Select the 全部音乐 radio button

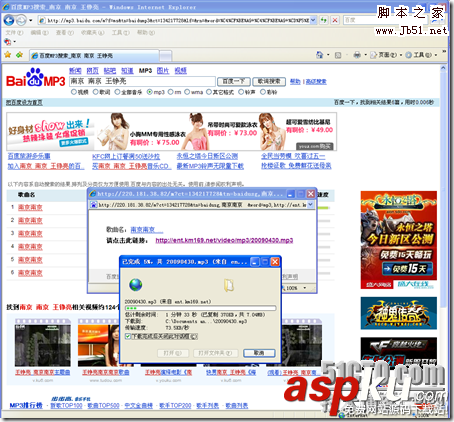click(117, 92)
